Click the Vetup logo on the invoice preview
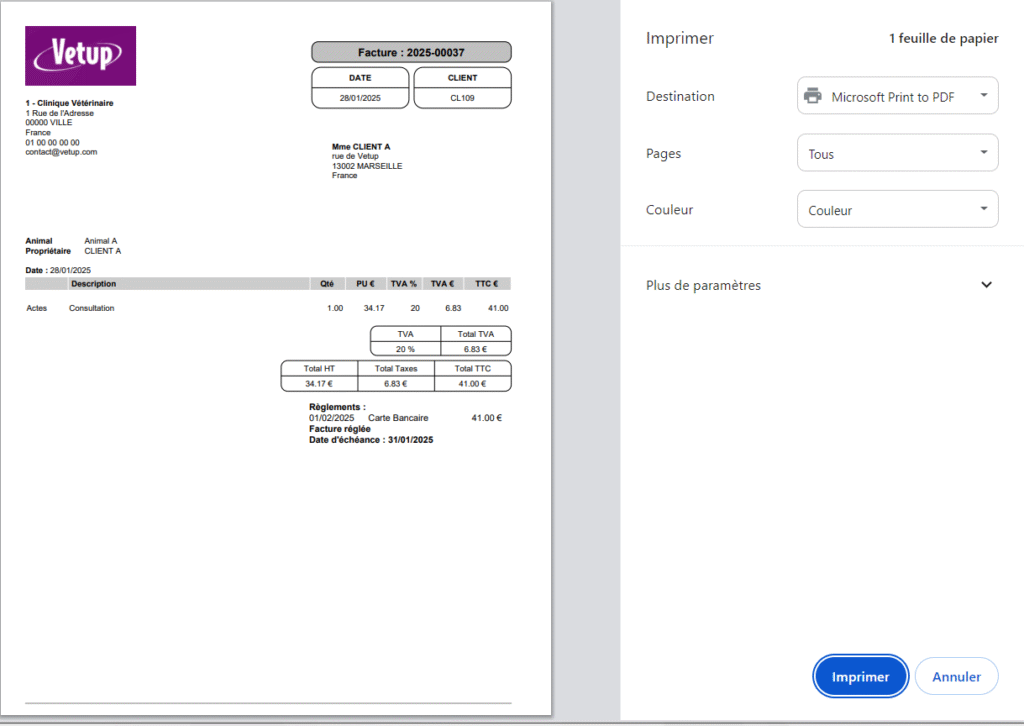Image resolution: width=1024 pixels, height=726 pixels. coord(80,56)
